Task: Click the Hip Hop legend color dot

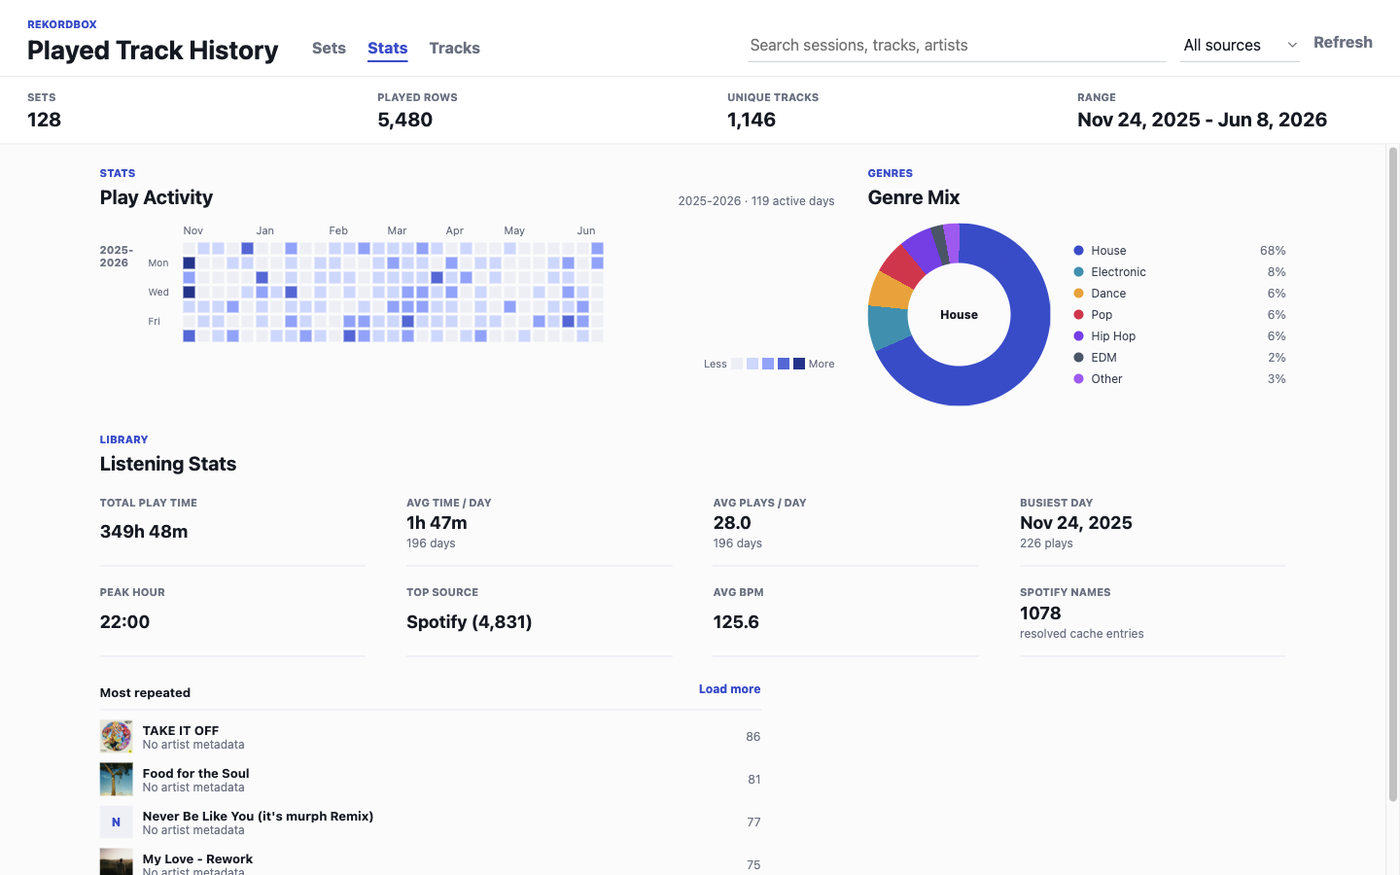Action: pos(1078,336)
